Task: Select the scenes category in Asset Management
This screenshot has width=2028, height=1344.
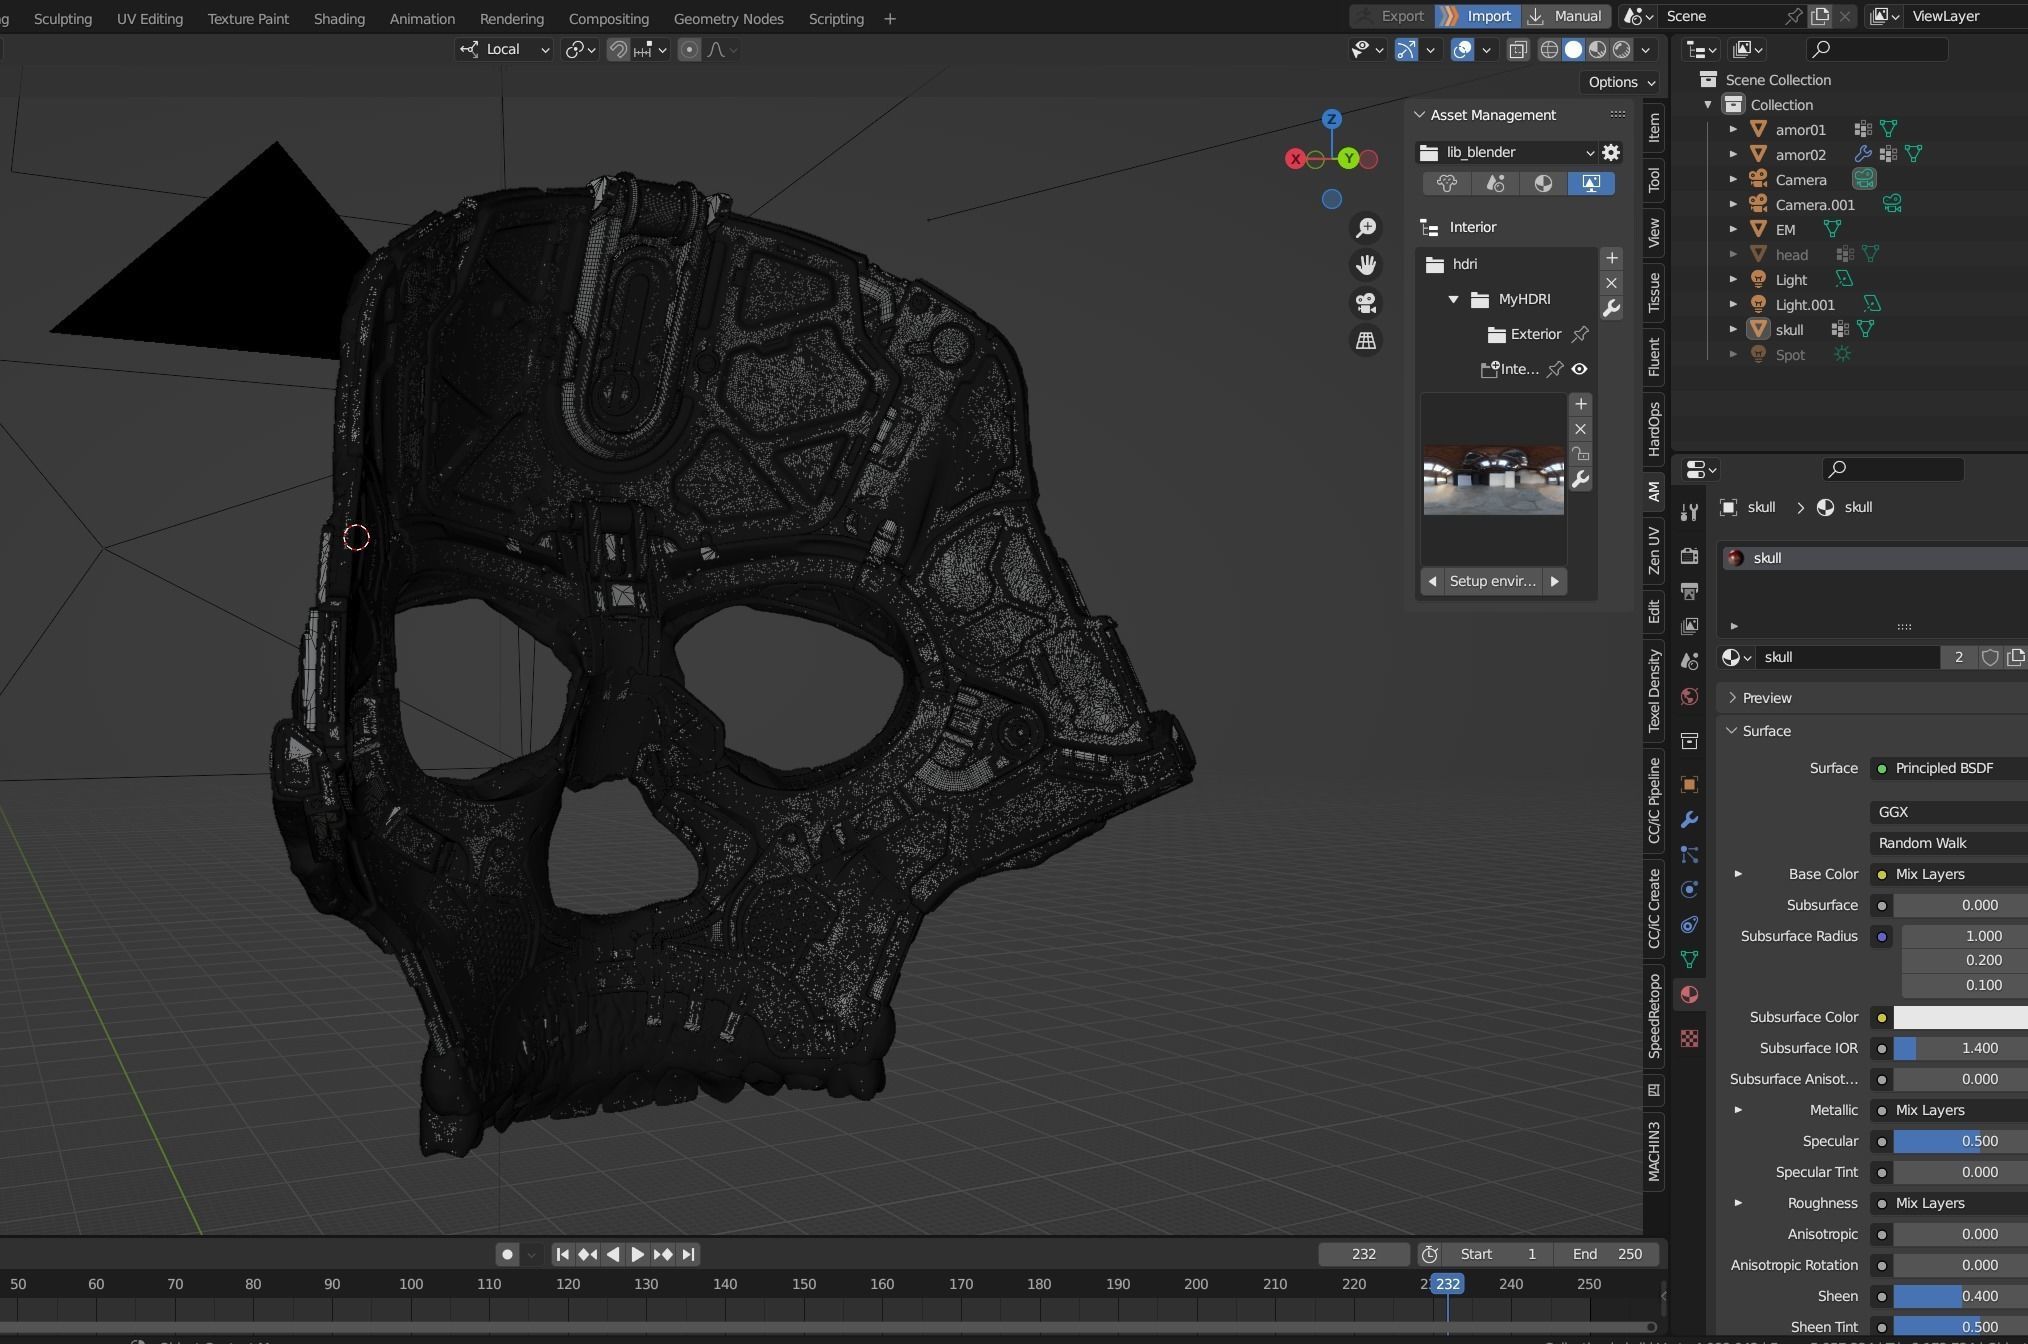Action: pyautogui.click(x=1495, y=183)
